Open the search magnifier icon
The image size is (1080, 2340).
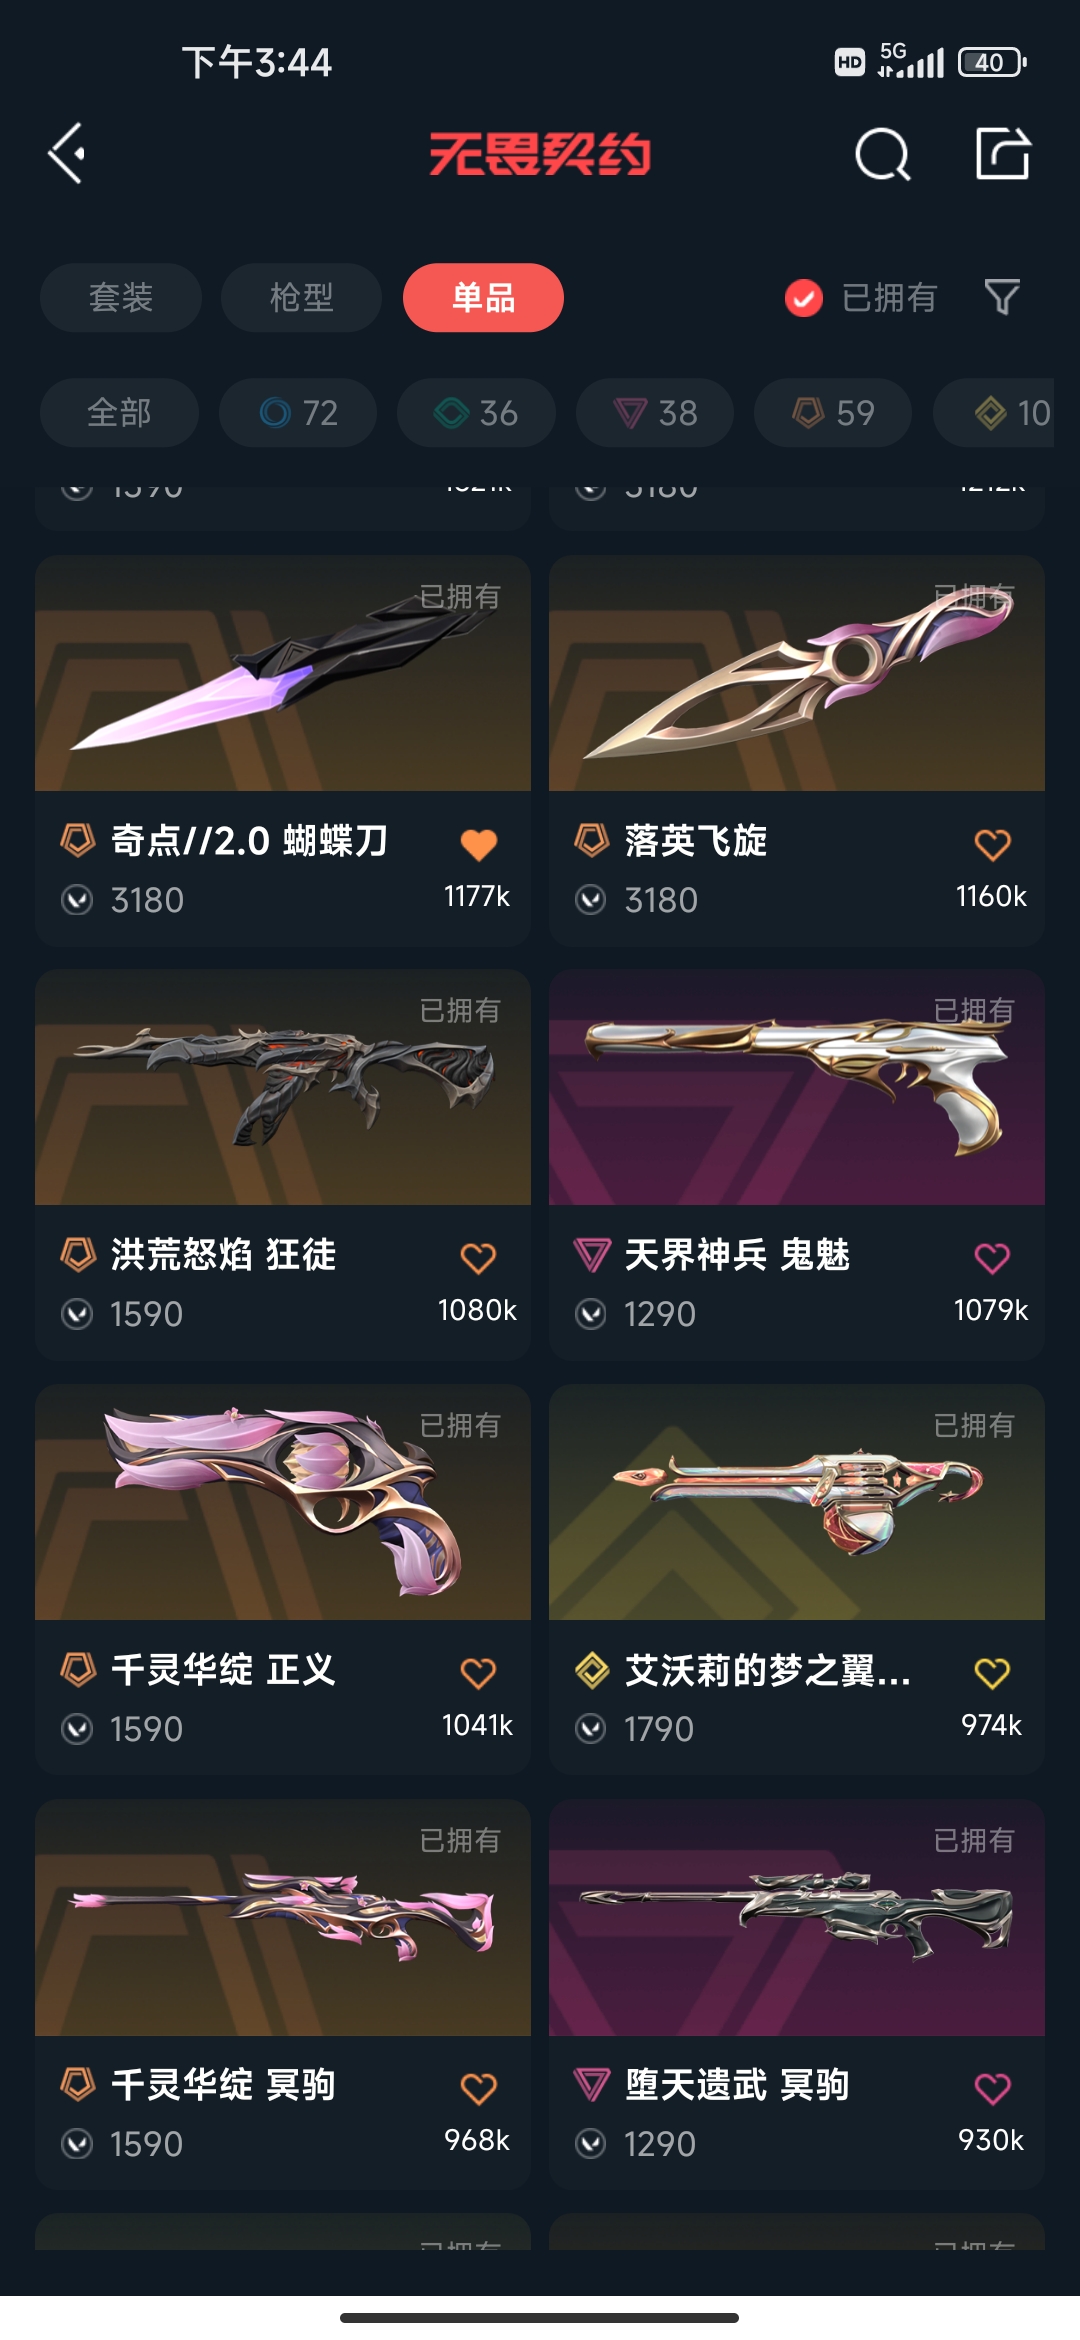click(x=883, y=154)
